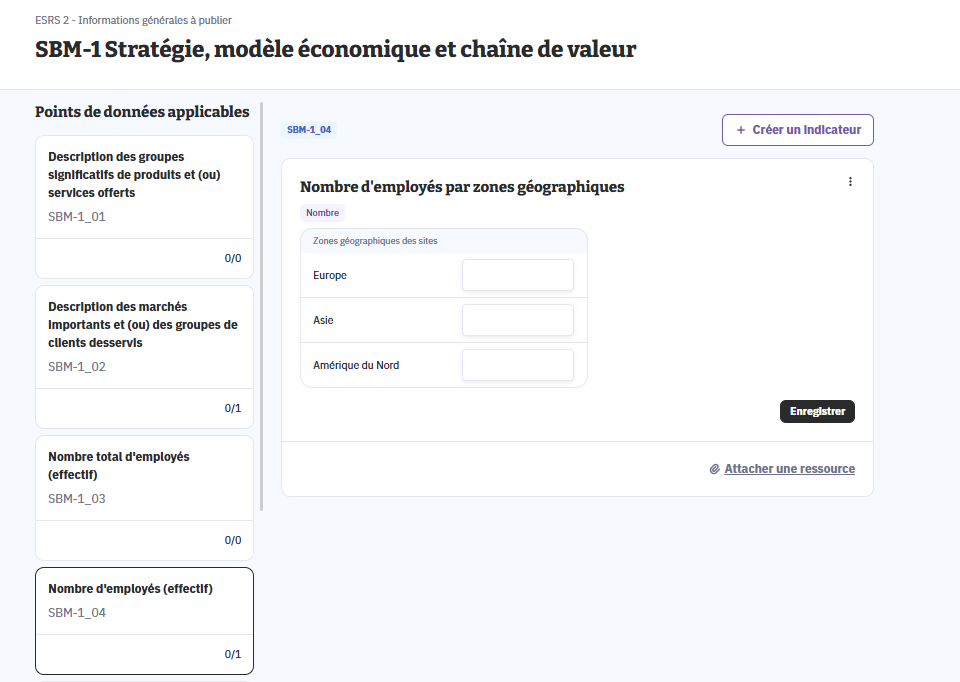Click the Zones géographiques des sites header
This screenshot has height=682, width=960.
click(375, 241)
